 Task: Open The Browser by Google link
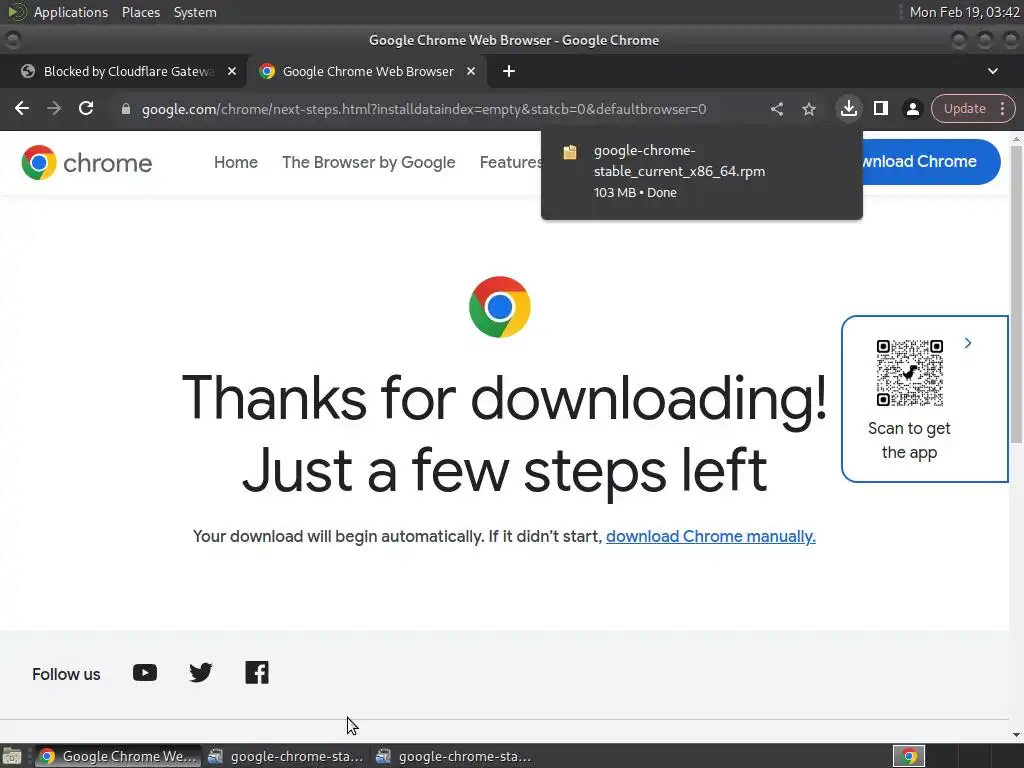pos(368,163)
